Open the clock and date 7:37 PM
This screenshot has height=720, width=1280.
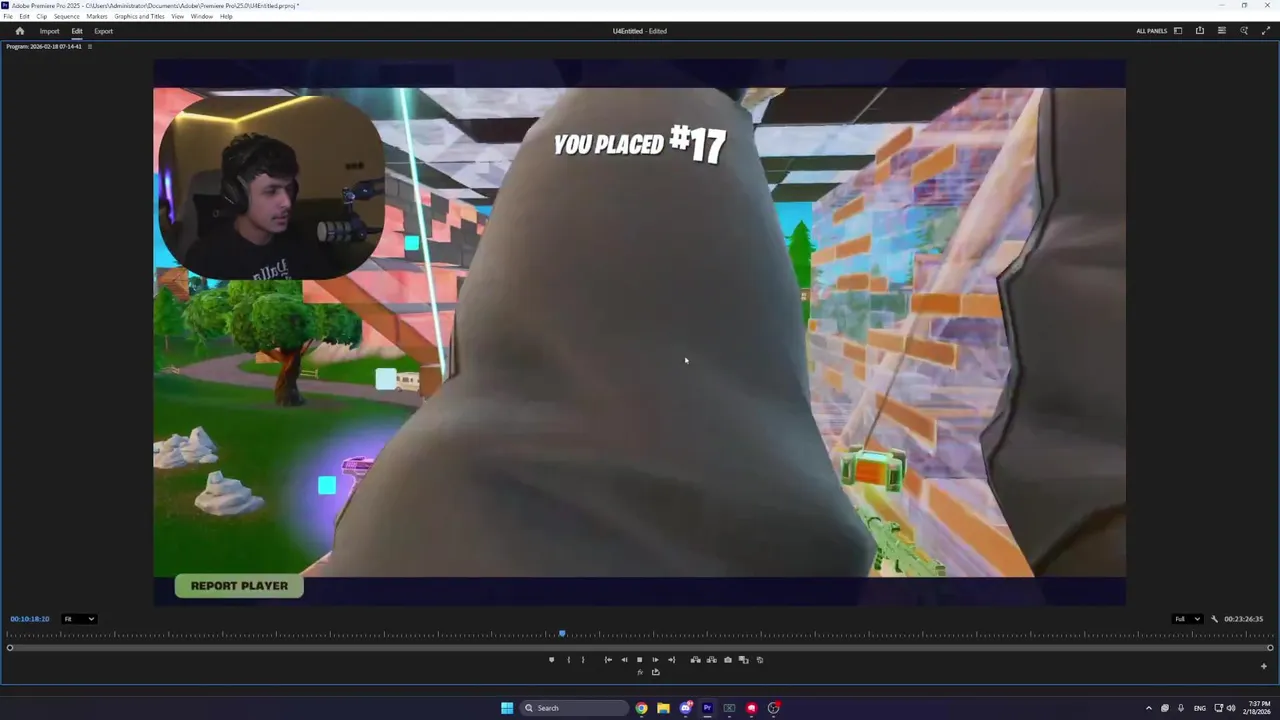pos(1258,708)
